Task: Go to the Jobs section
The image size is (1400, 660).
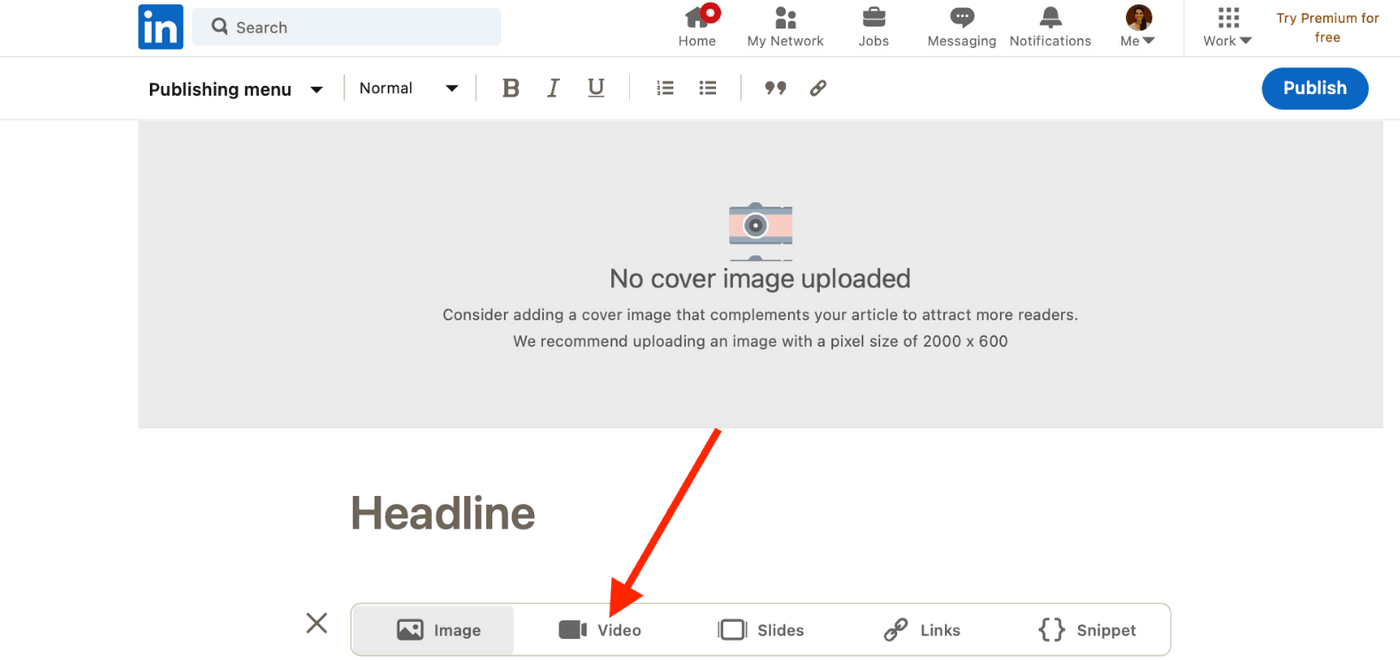Action: tap(873, 27)
